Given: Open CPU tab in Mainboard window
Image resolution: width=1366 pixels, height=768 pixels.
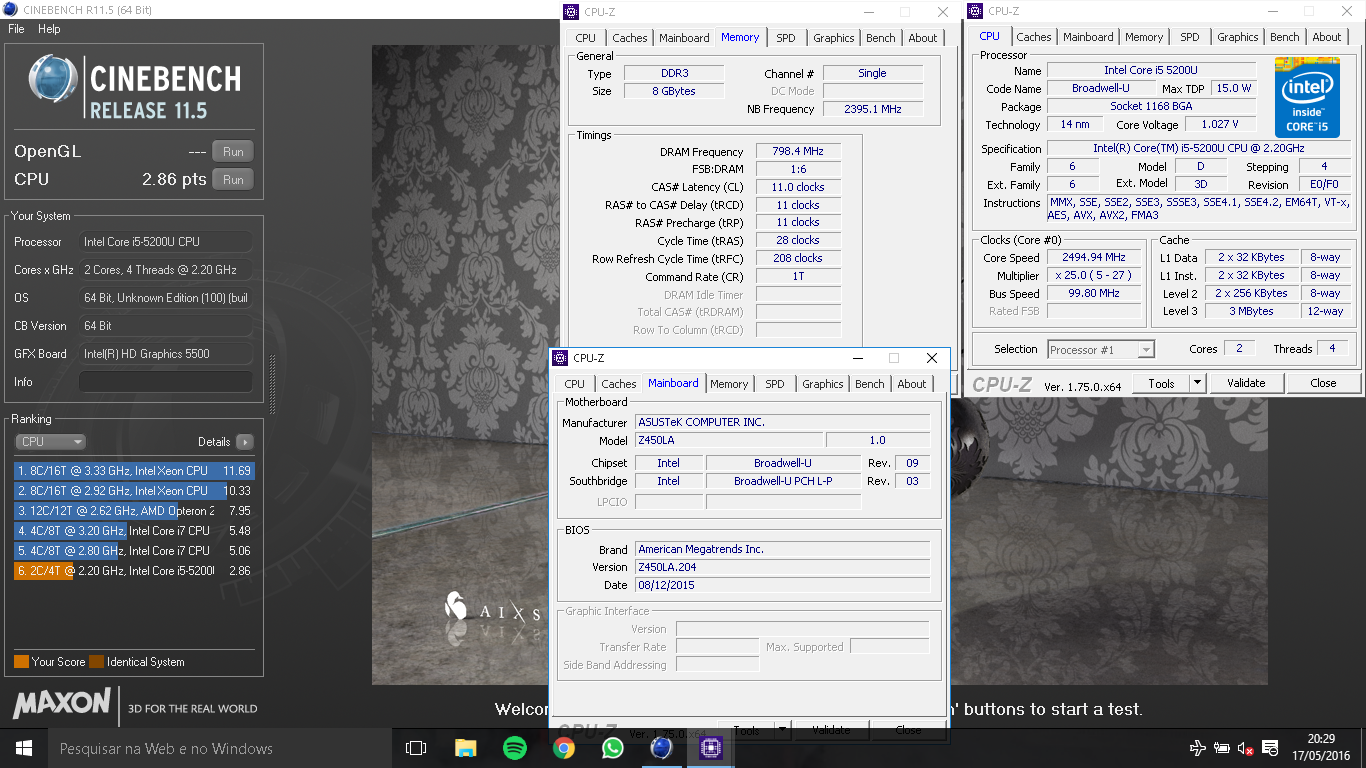Looking at the screenshot, I should click(574, 384).
